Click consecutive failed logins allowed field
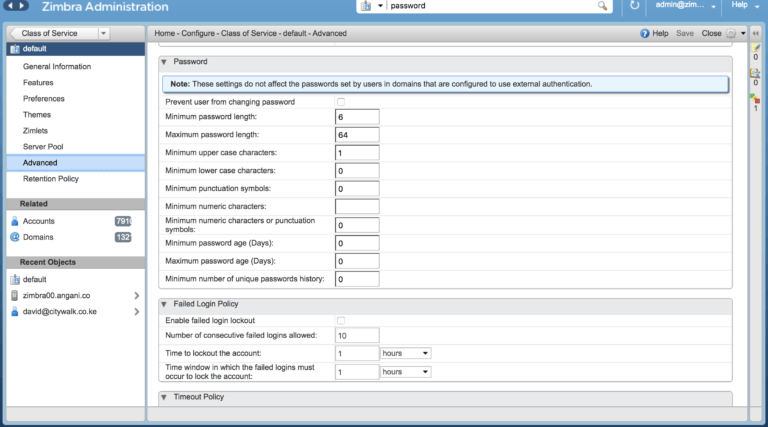This screenshot has height=427, width=768. coord(357,335)
